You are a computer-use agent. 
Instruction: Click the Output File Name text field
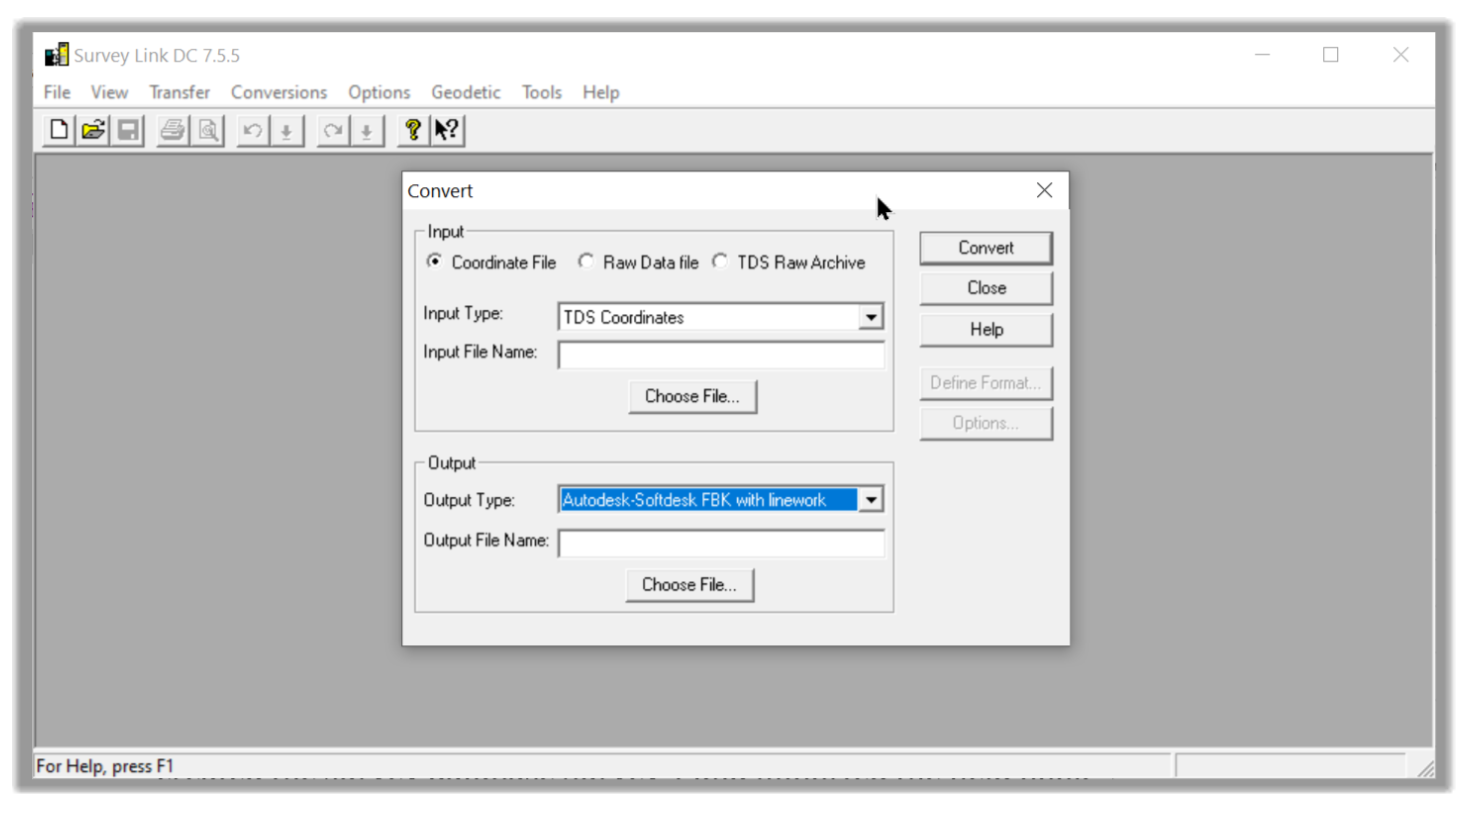click(721, 543)
